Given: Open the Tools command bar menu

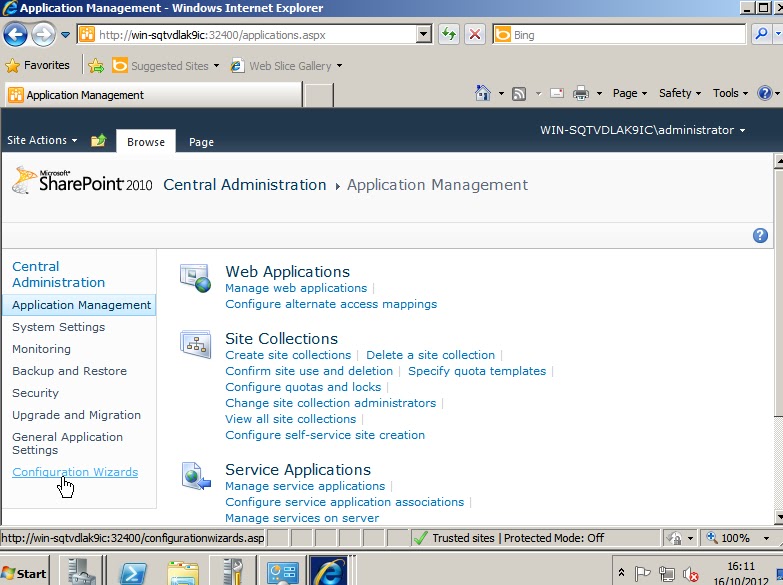Looking at the screenshot, I should (x=730, y=93).
